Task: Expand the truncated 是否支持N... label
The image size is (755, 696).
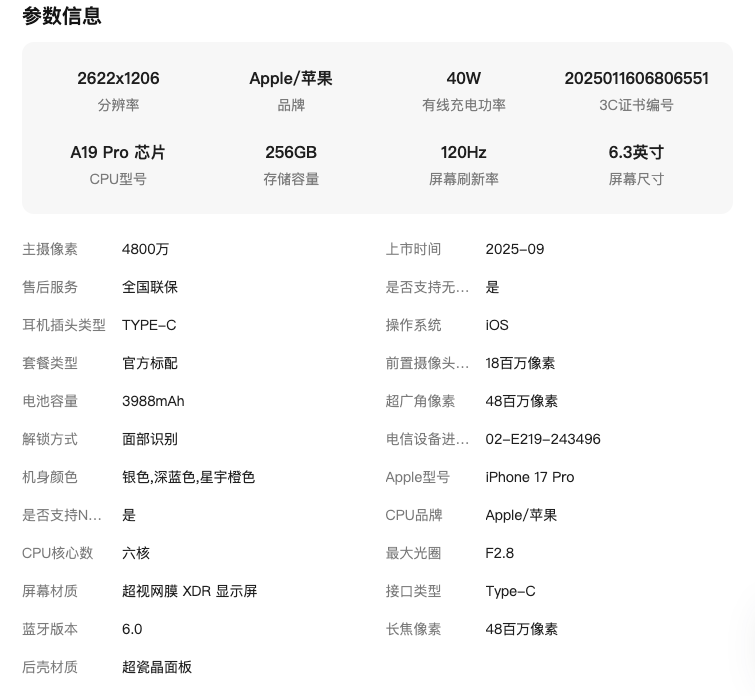Action: point(62,515)
